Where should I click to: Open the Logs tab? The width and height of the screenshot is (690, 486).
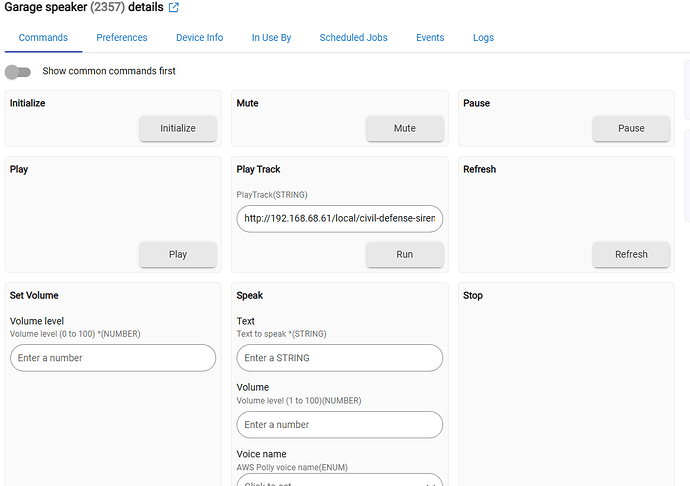[x=483, y=38]
